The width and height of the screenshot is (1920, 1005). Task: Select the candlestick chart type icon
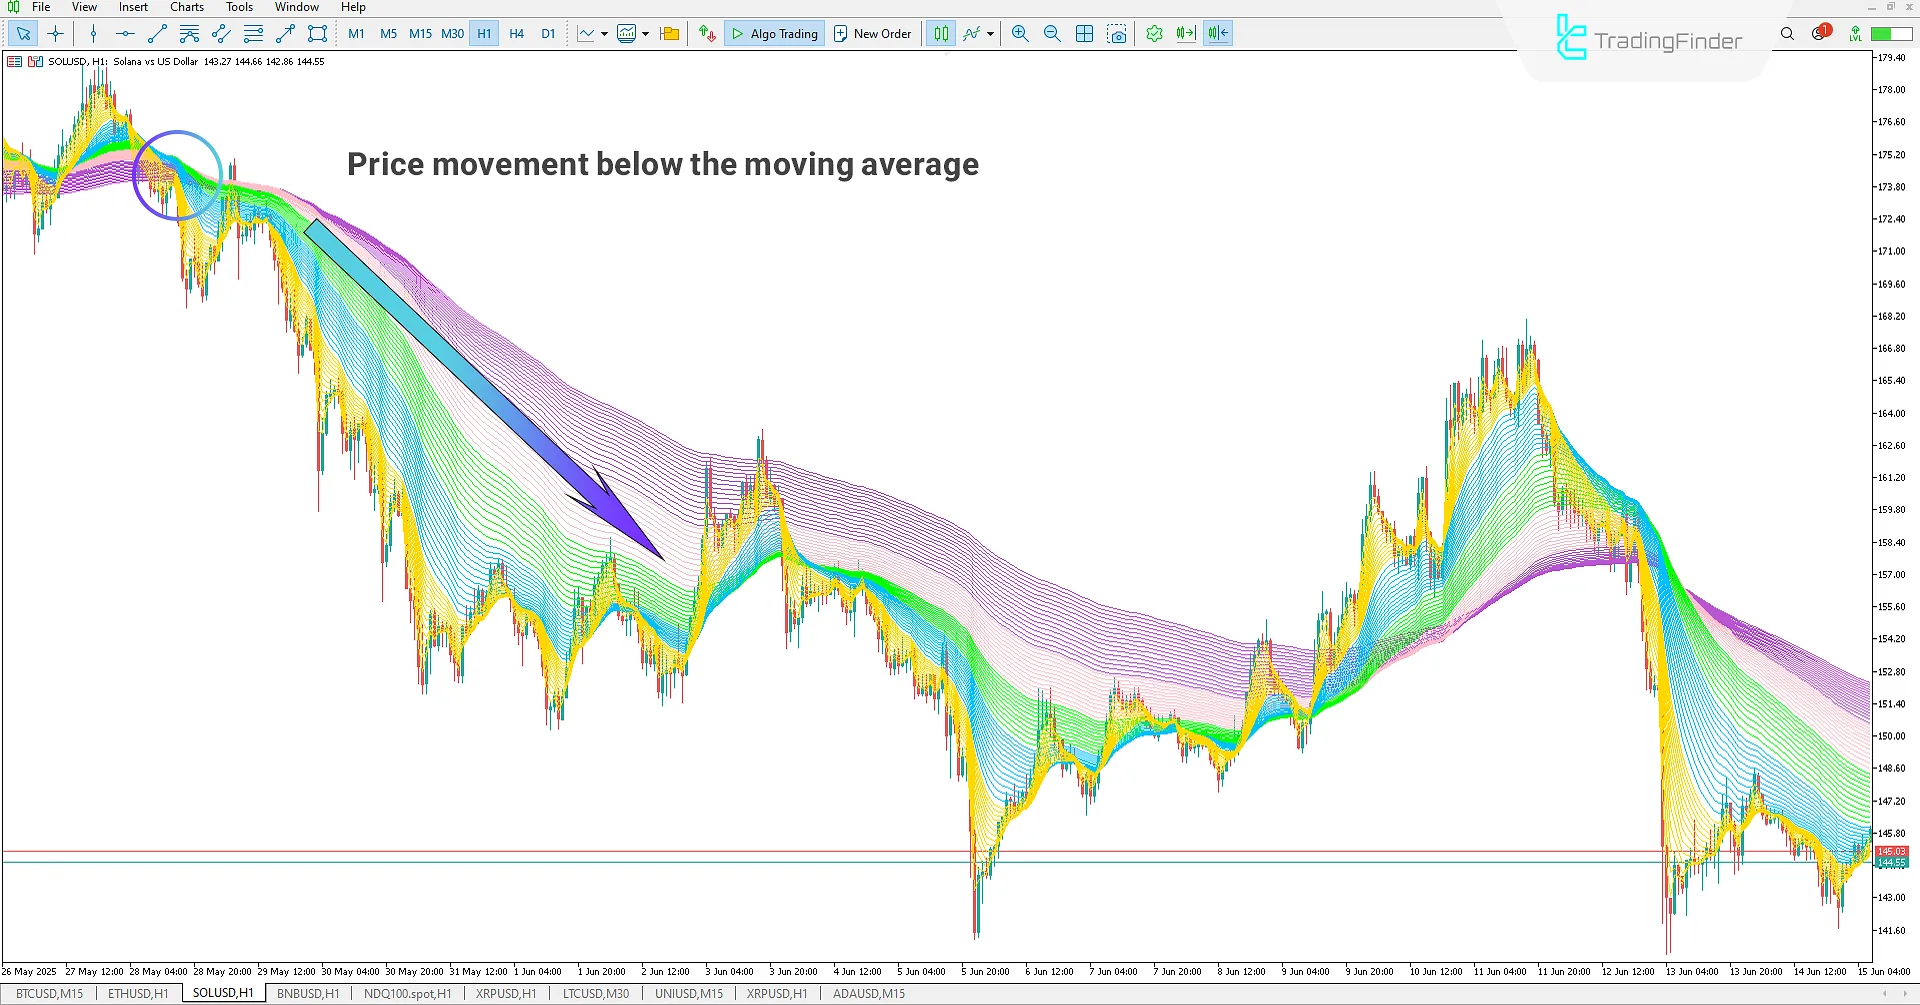(940, 33)
